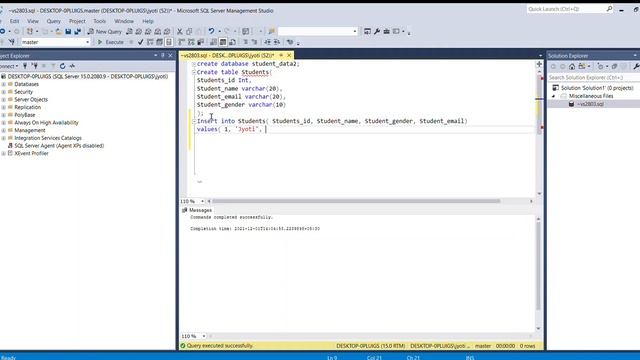Screen dimensions: 640x360
Task: Open the Window menu
Action: coord(124,21)
